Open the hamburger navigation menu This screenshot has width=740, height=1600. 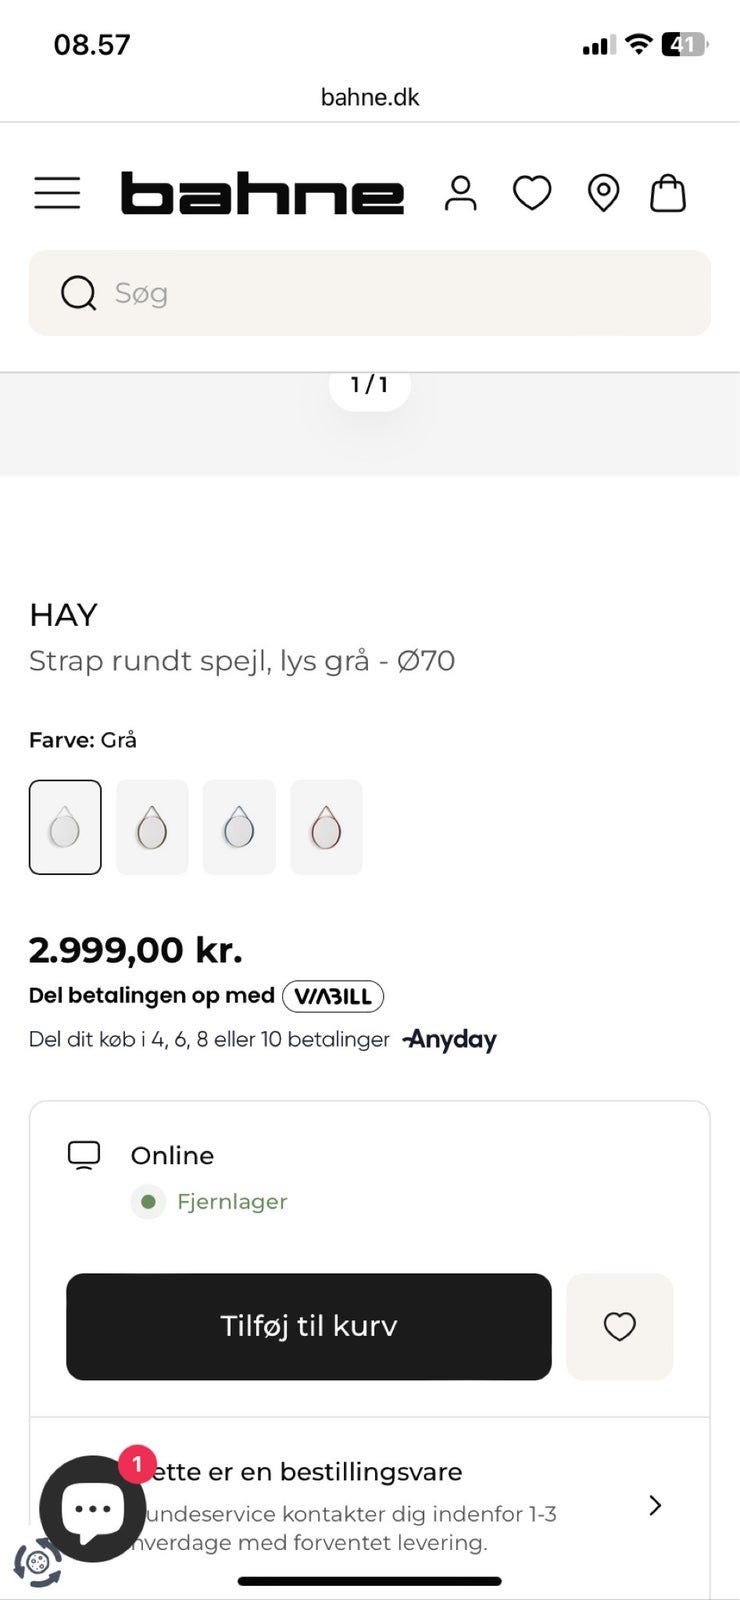pyautogui.click(x=57, y=193)
